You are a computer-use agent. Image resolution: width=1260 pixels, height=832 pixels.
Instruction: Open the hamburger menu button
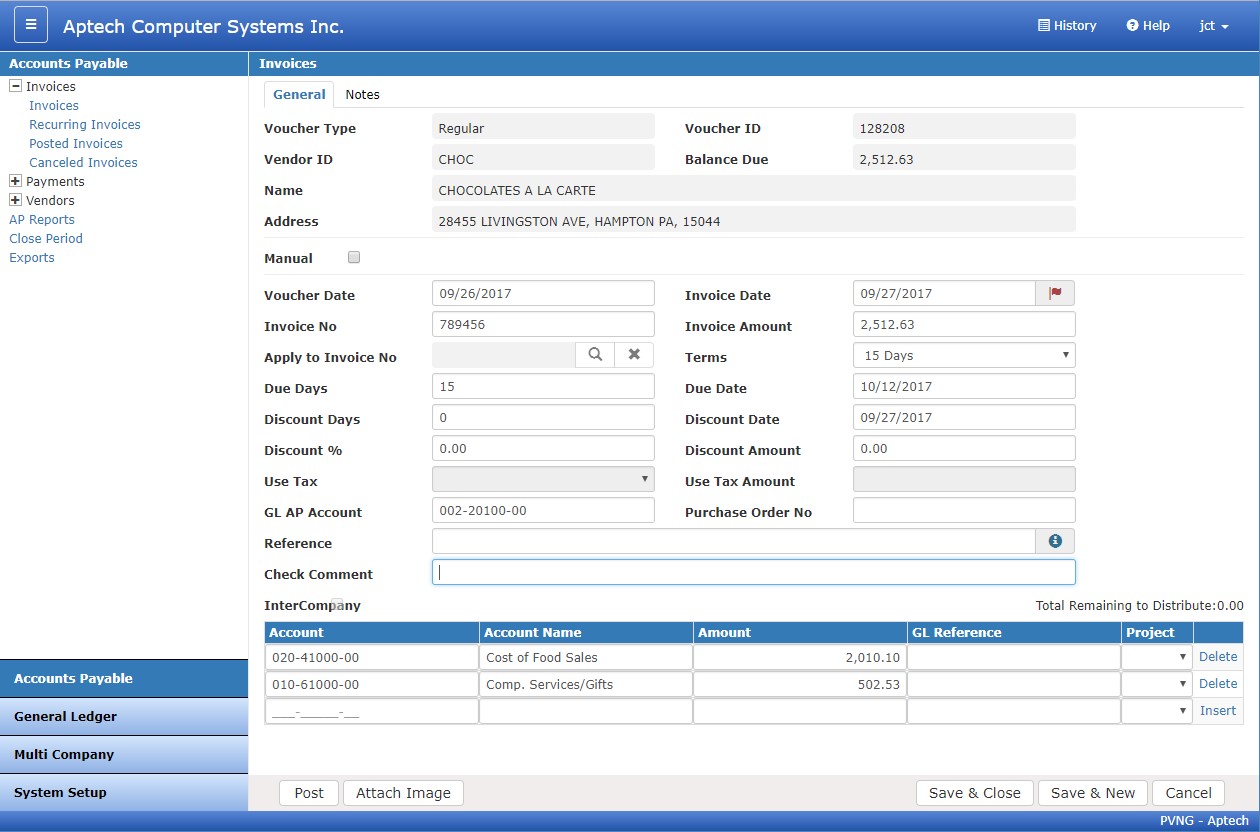(31, 25)
